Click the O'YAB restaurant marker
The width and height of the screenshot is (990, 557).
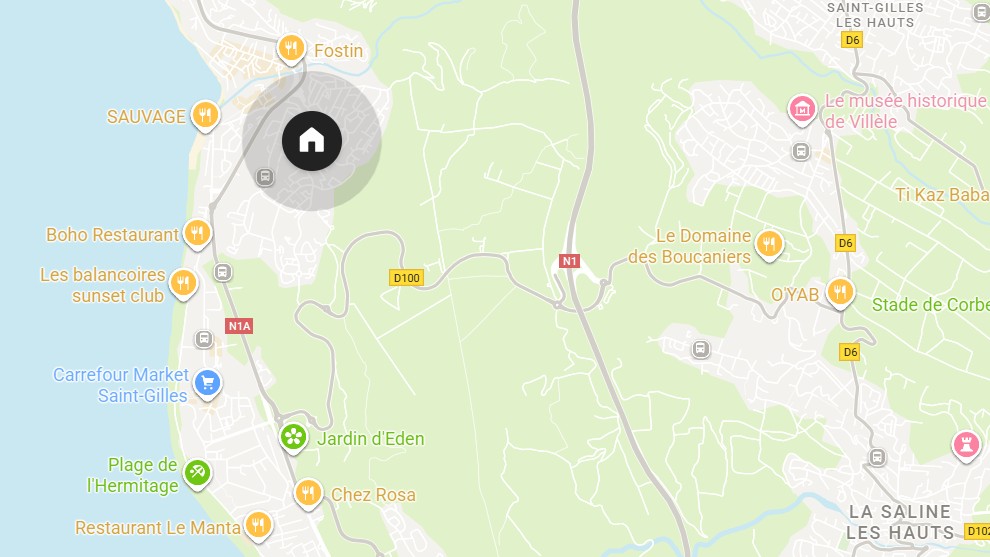tap(840, 294)
